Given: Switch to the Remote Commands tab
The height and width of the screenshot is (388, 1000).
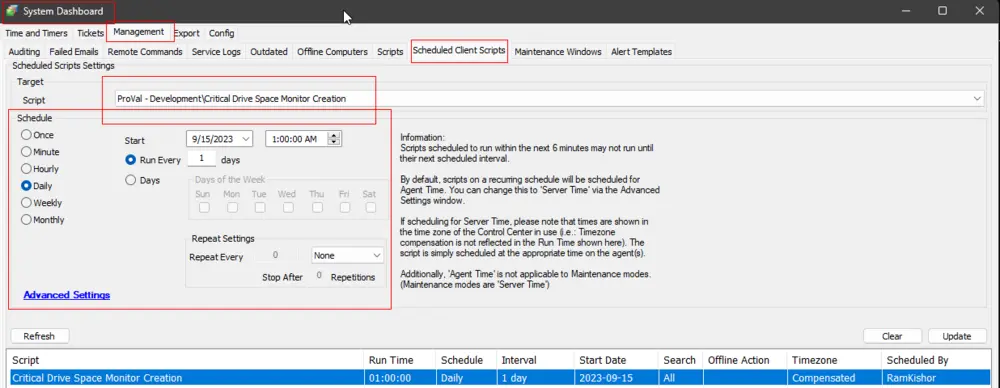Looking at the screenshot, I should click(x=145, y=52).
